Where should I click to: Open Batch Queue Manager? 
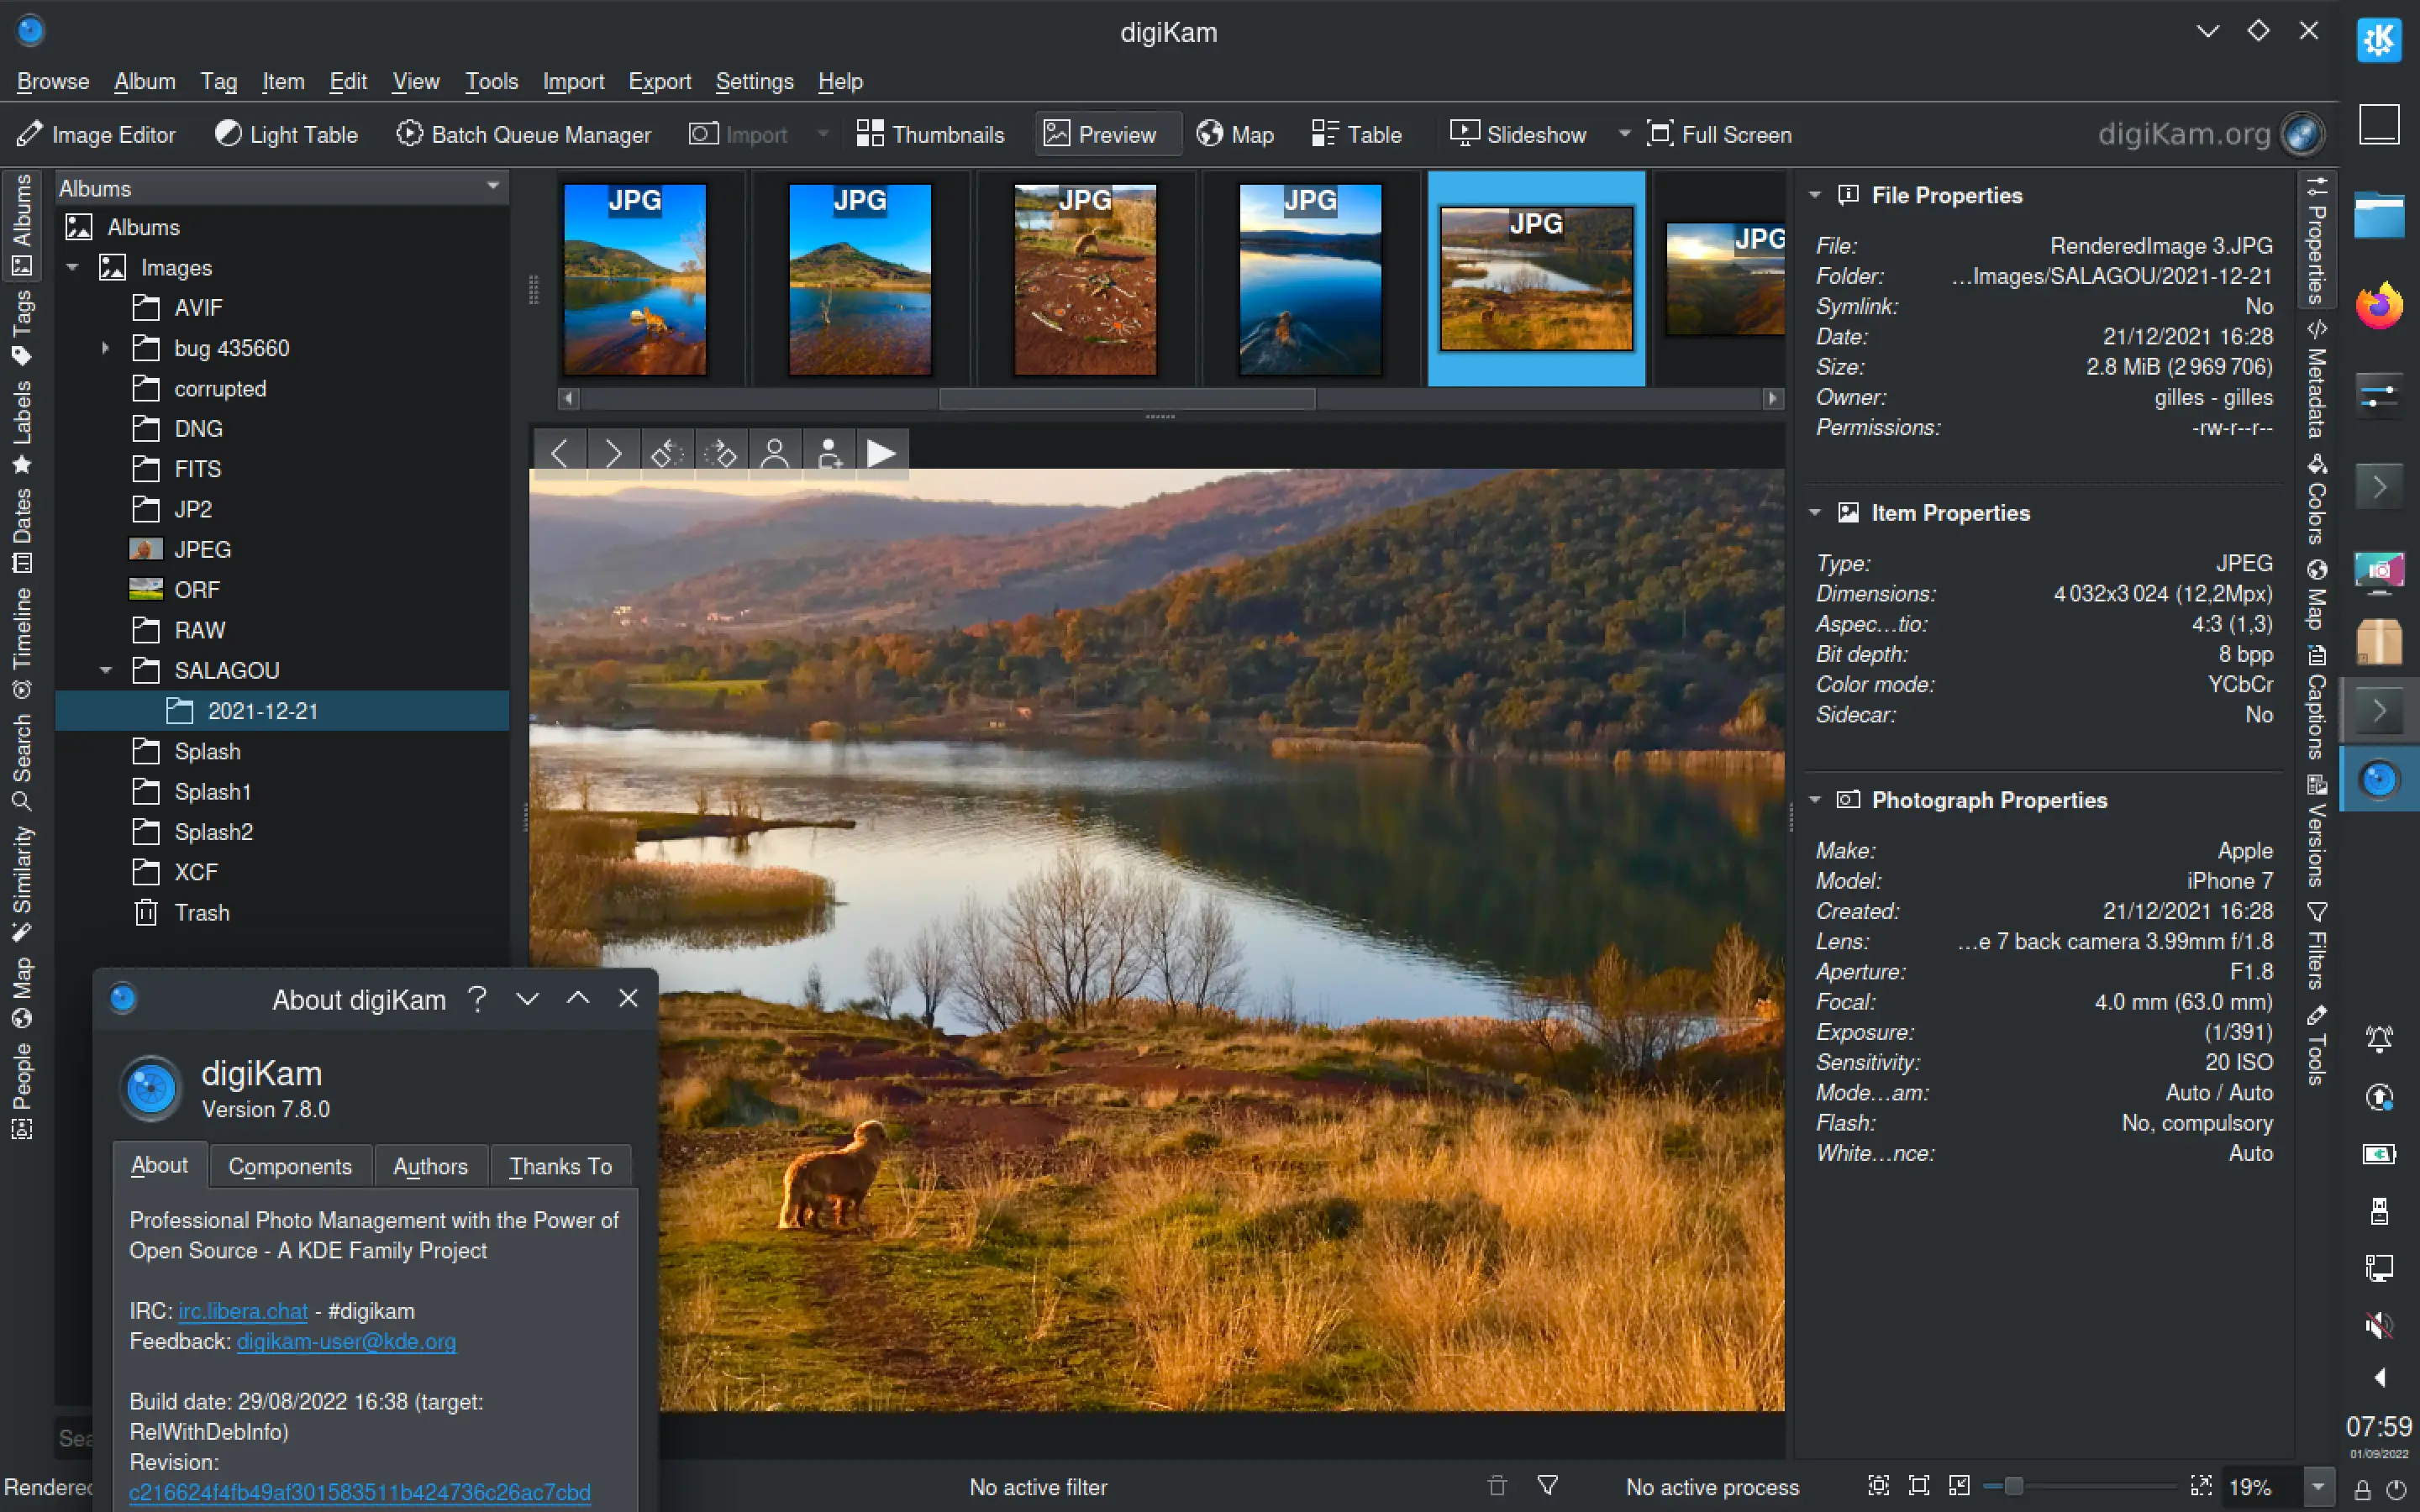click(x=524, y=134)
